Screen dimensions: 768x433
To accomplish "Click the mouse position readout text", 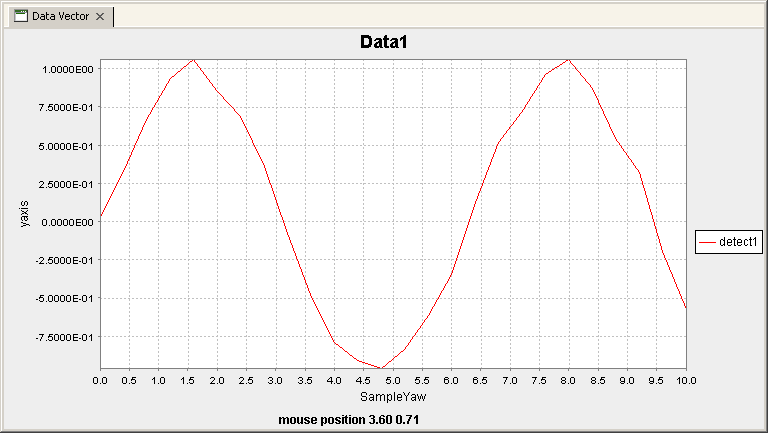I will [x=349, y=419].
